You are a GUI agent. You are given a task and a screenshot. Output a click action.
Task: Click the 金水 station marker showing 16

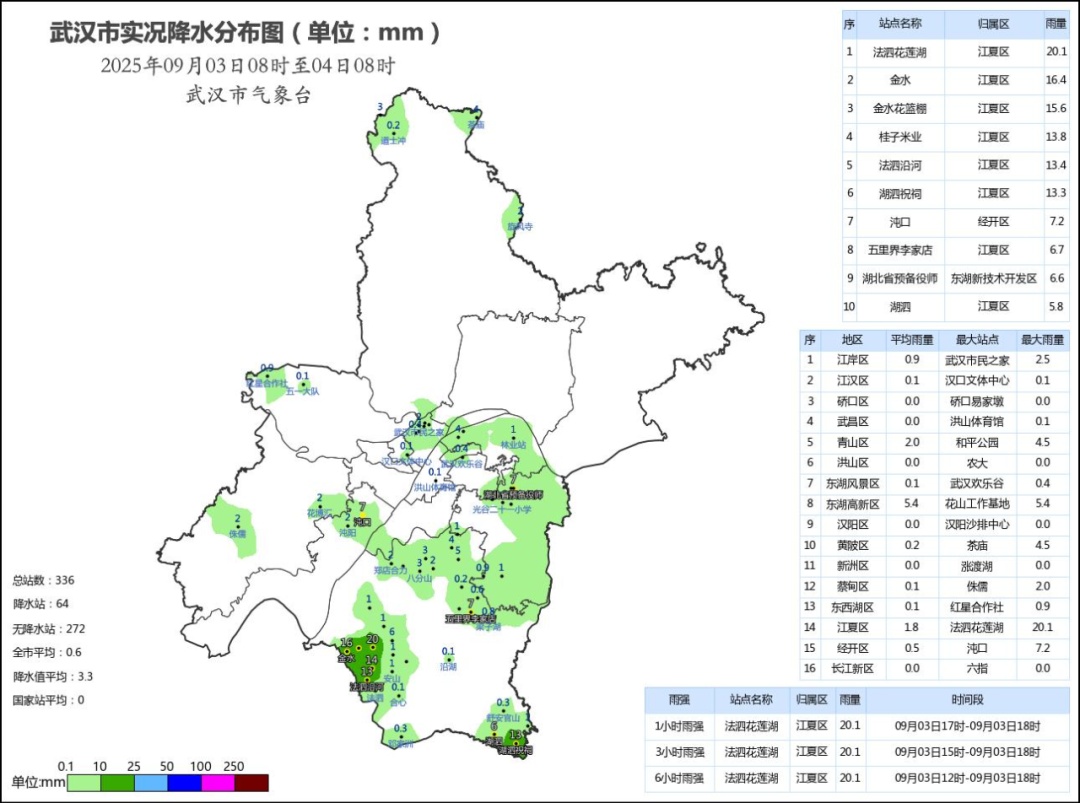347,651
